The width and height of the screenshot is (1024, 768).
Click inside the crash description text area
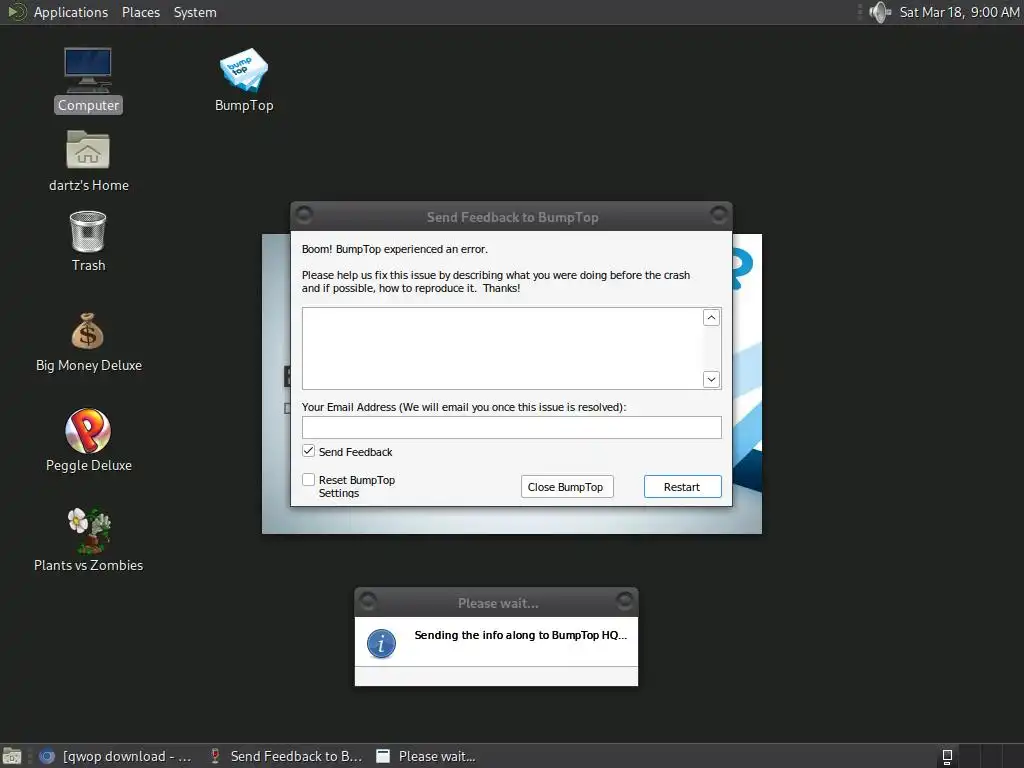coord(503,349)
